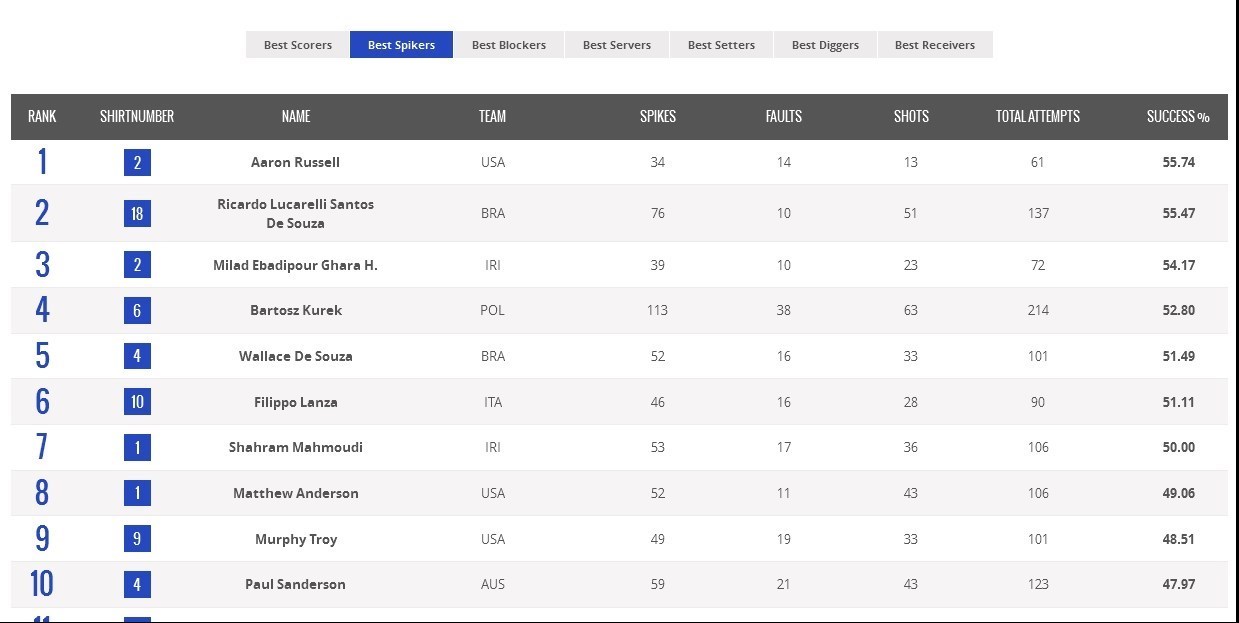Click shirt number badge 6 for Kurek
This screenshot has height=623, width=1239.
(137, 310)
